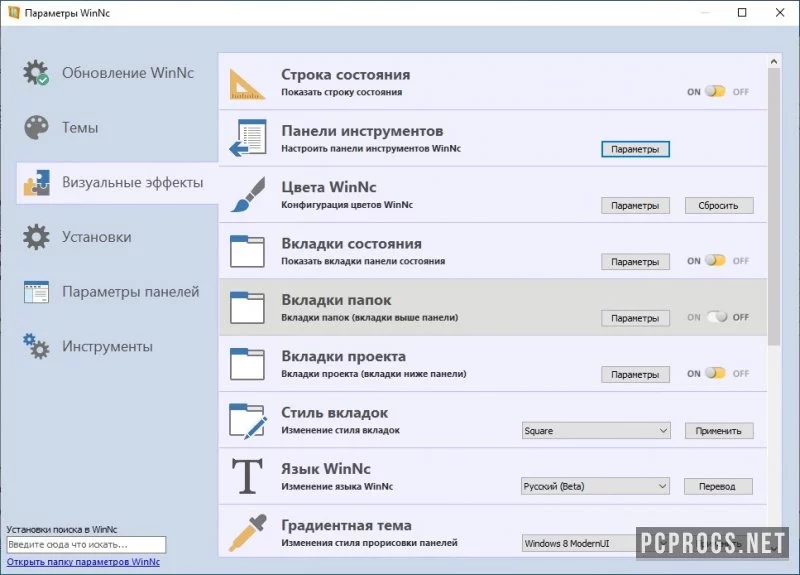
Task: Click Параметры button for Панели инструментов
Action: 635,149
